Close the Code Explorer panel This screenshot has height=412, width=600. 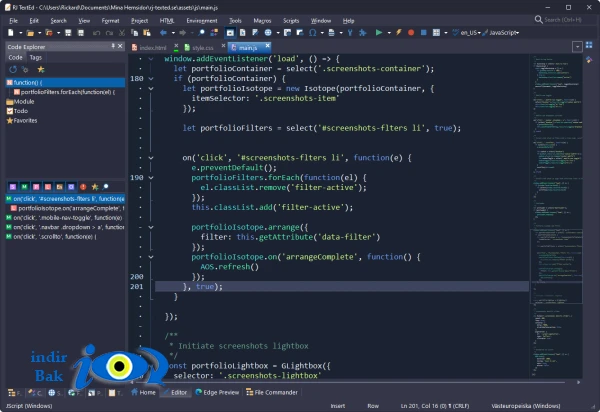coord(120,46)
